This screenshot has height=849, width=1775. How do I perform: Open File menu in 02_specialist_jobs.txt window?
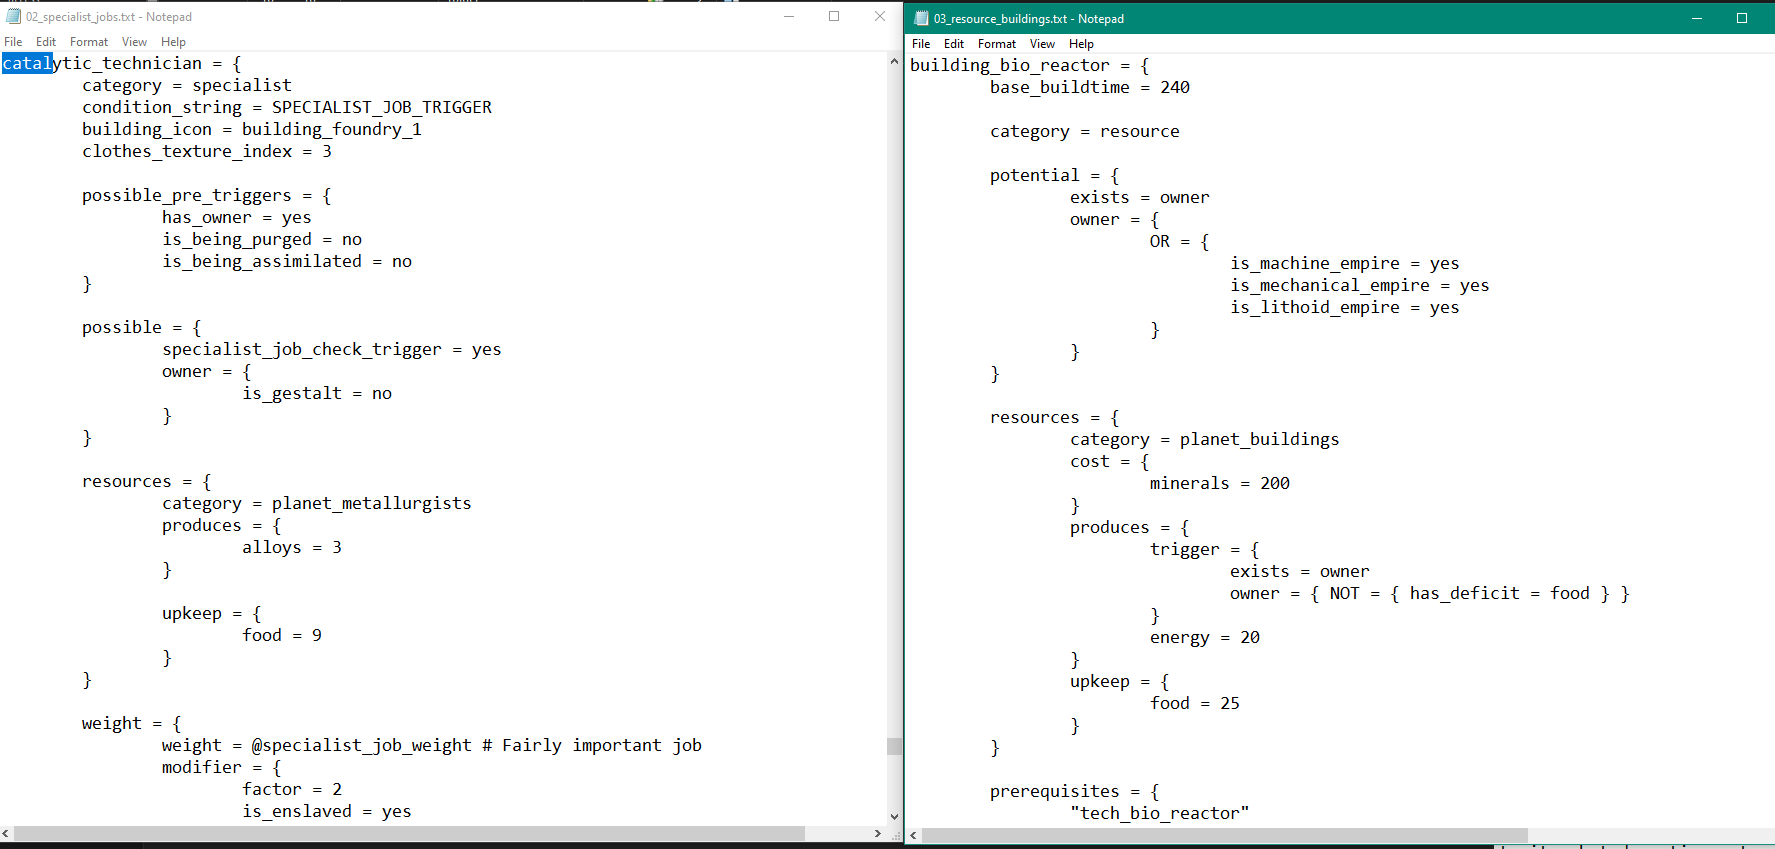[13, 42]
